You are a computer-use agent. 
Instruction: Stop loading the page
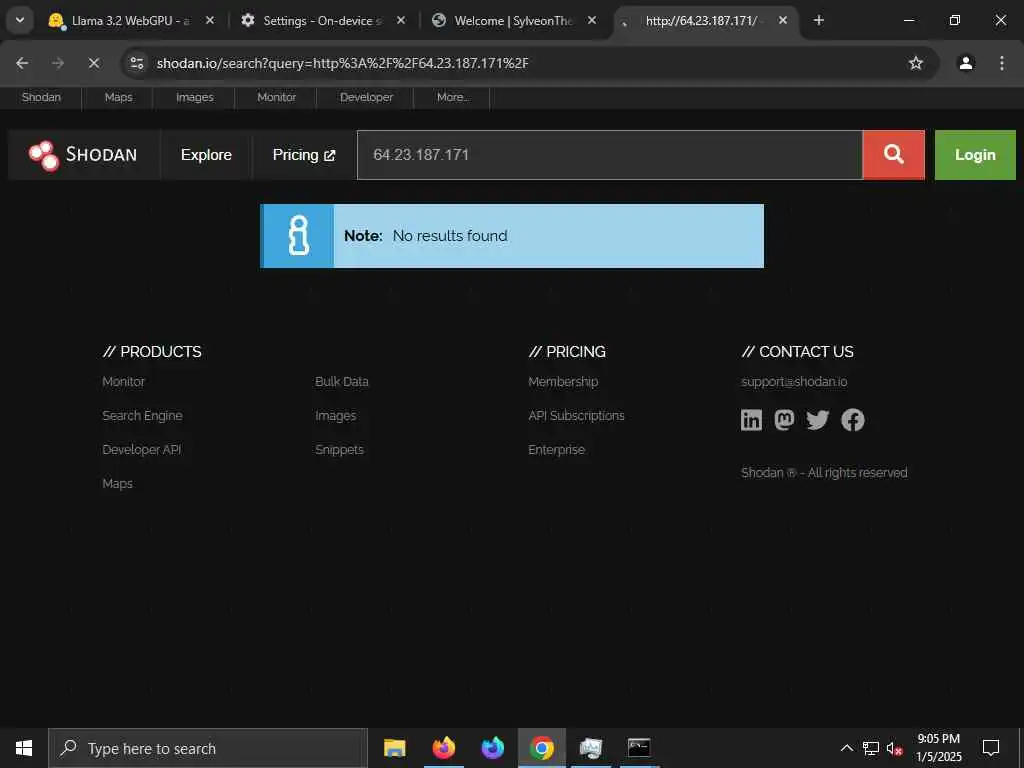(94, 63)
